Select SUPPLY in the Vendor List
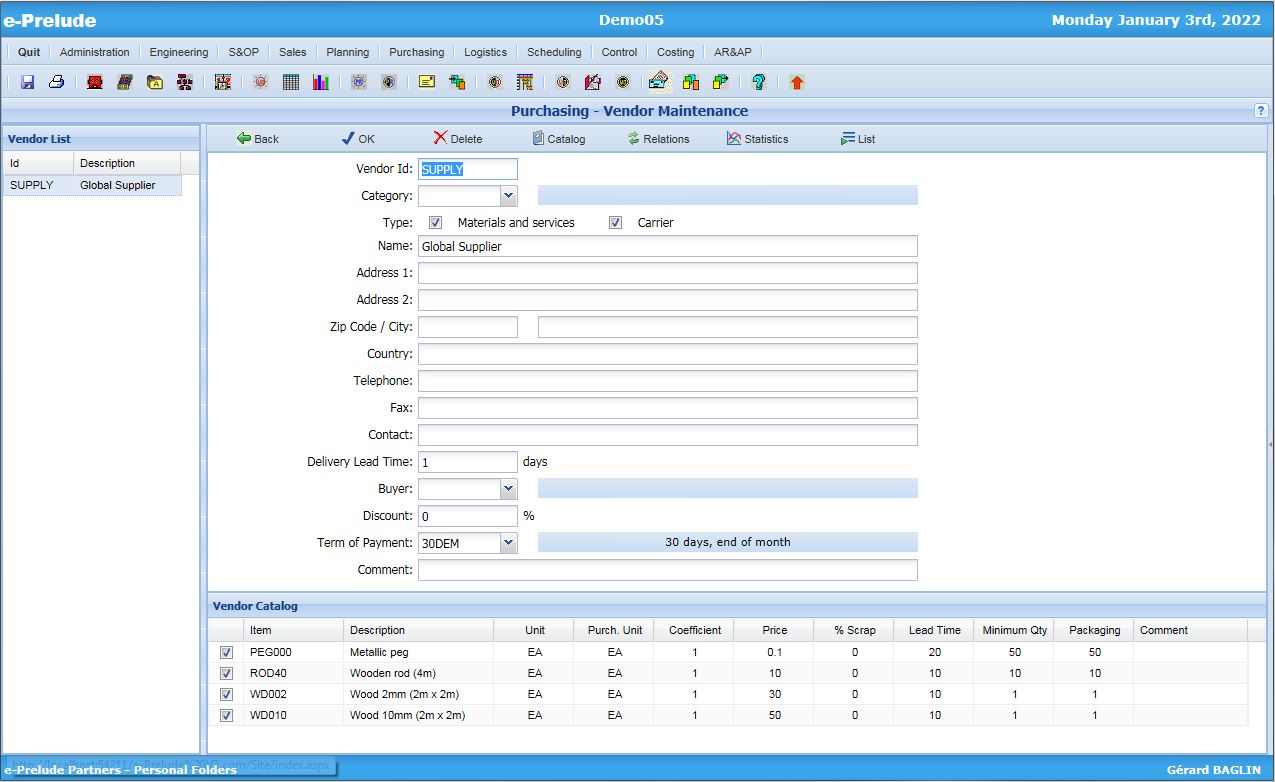The width and height of the screenshot is (1275, 782). [x=31, y=185]
